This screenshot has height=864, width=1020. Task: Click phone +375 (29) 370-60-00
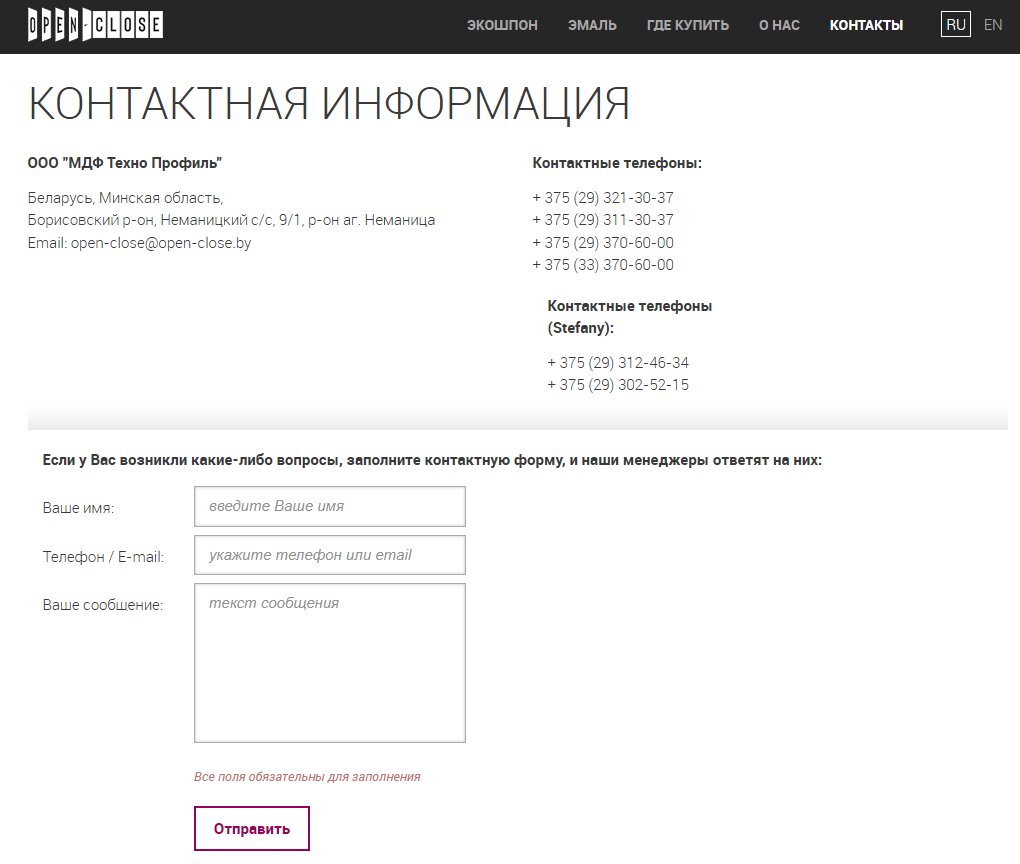tap(603, 243)
